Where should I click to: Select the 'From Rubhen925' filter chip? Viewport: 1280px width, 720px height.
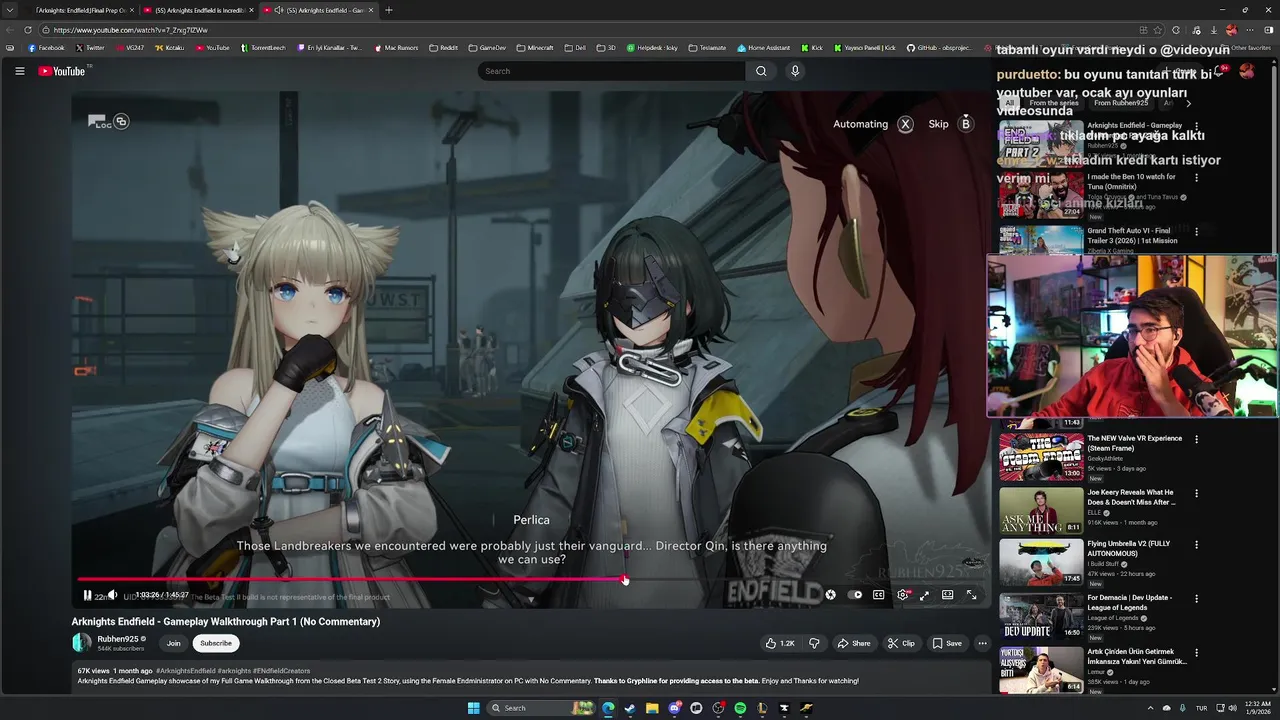[1120, 103]
